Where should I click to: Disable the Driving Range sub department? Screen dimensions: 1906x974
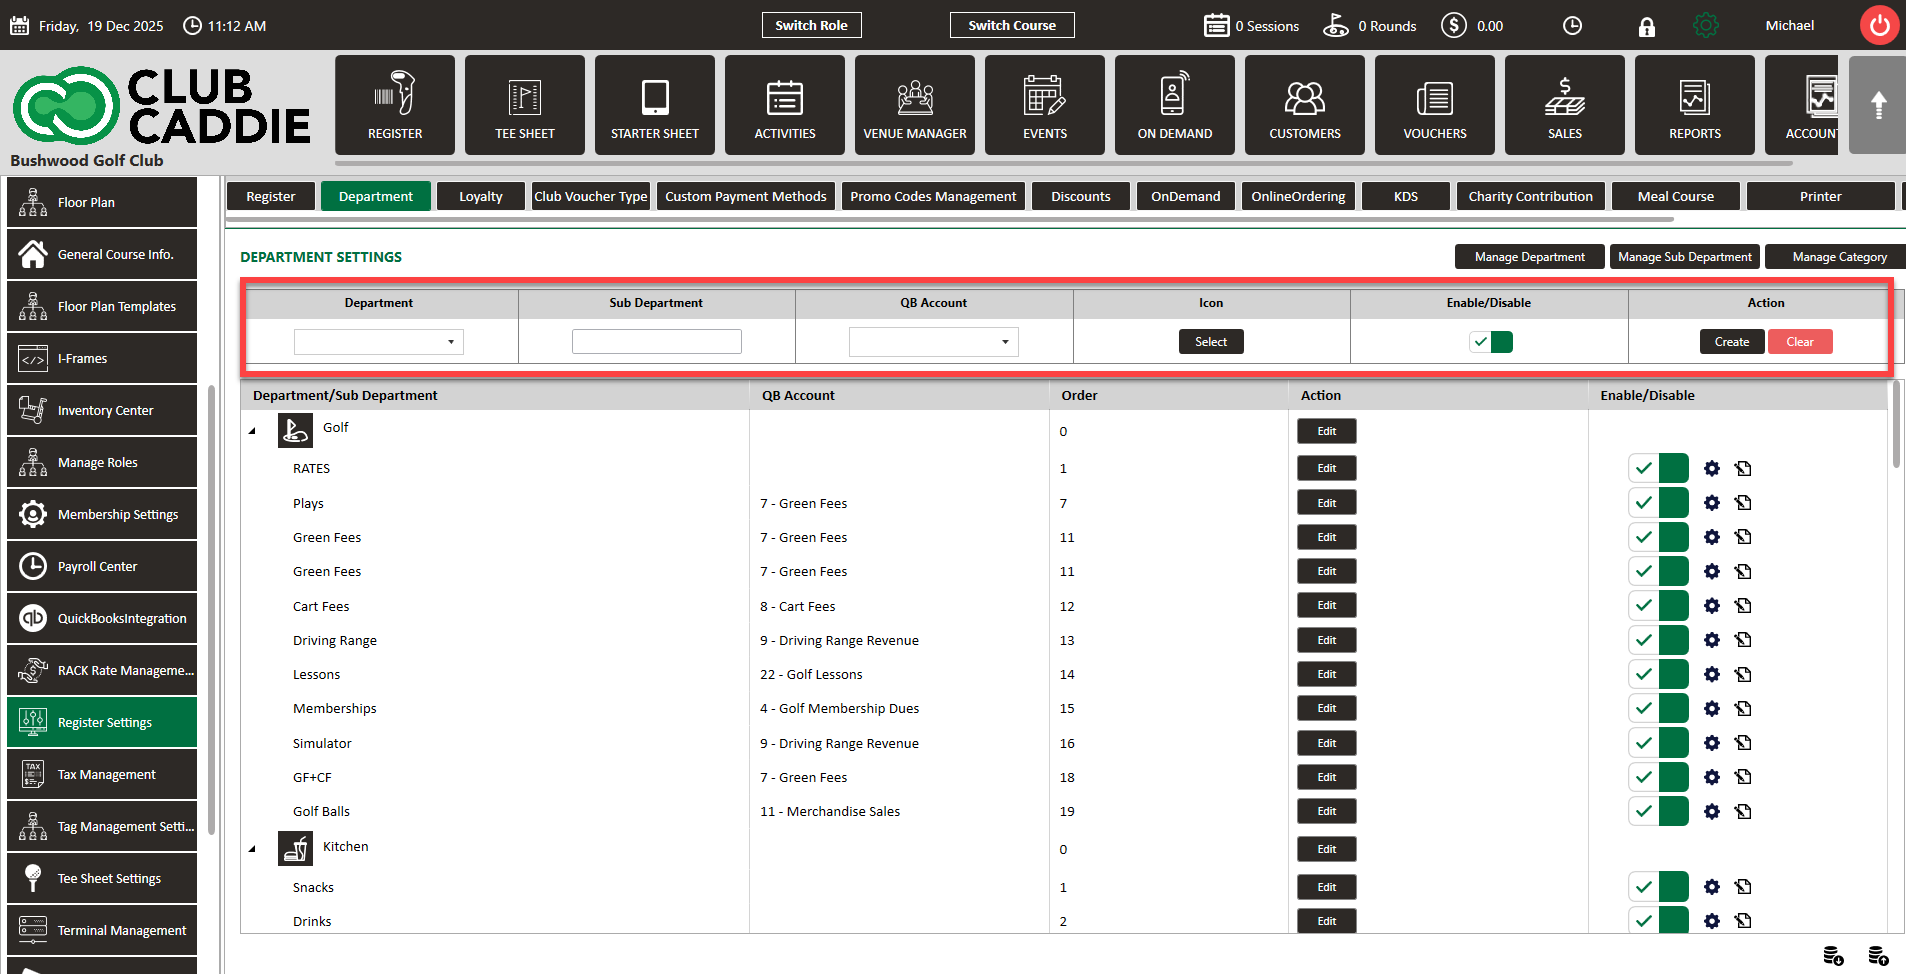pos(1658,640)
